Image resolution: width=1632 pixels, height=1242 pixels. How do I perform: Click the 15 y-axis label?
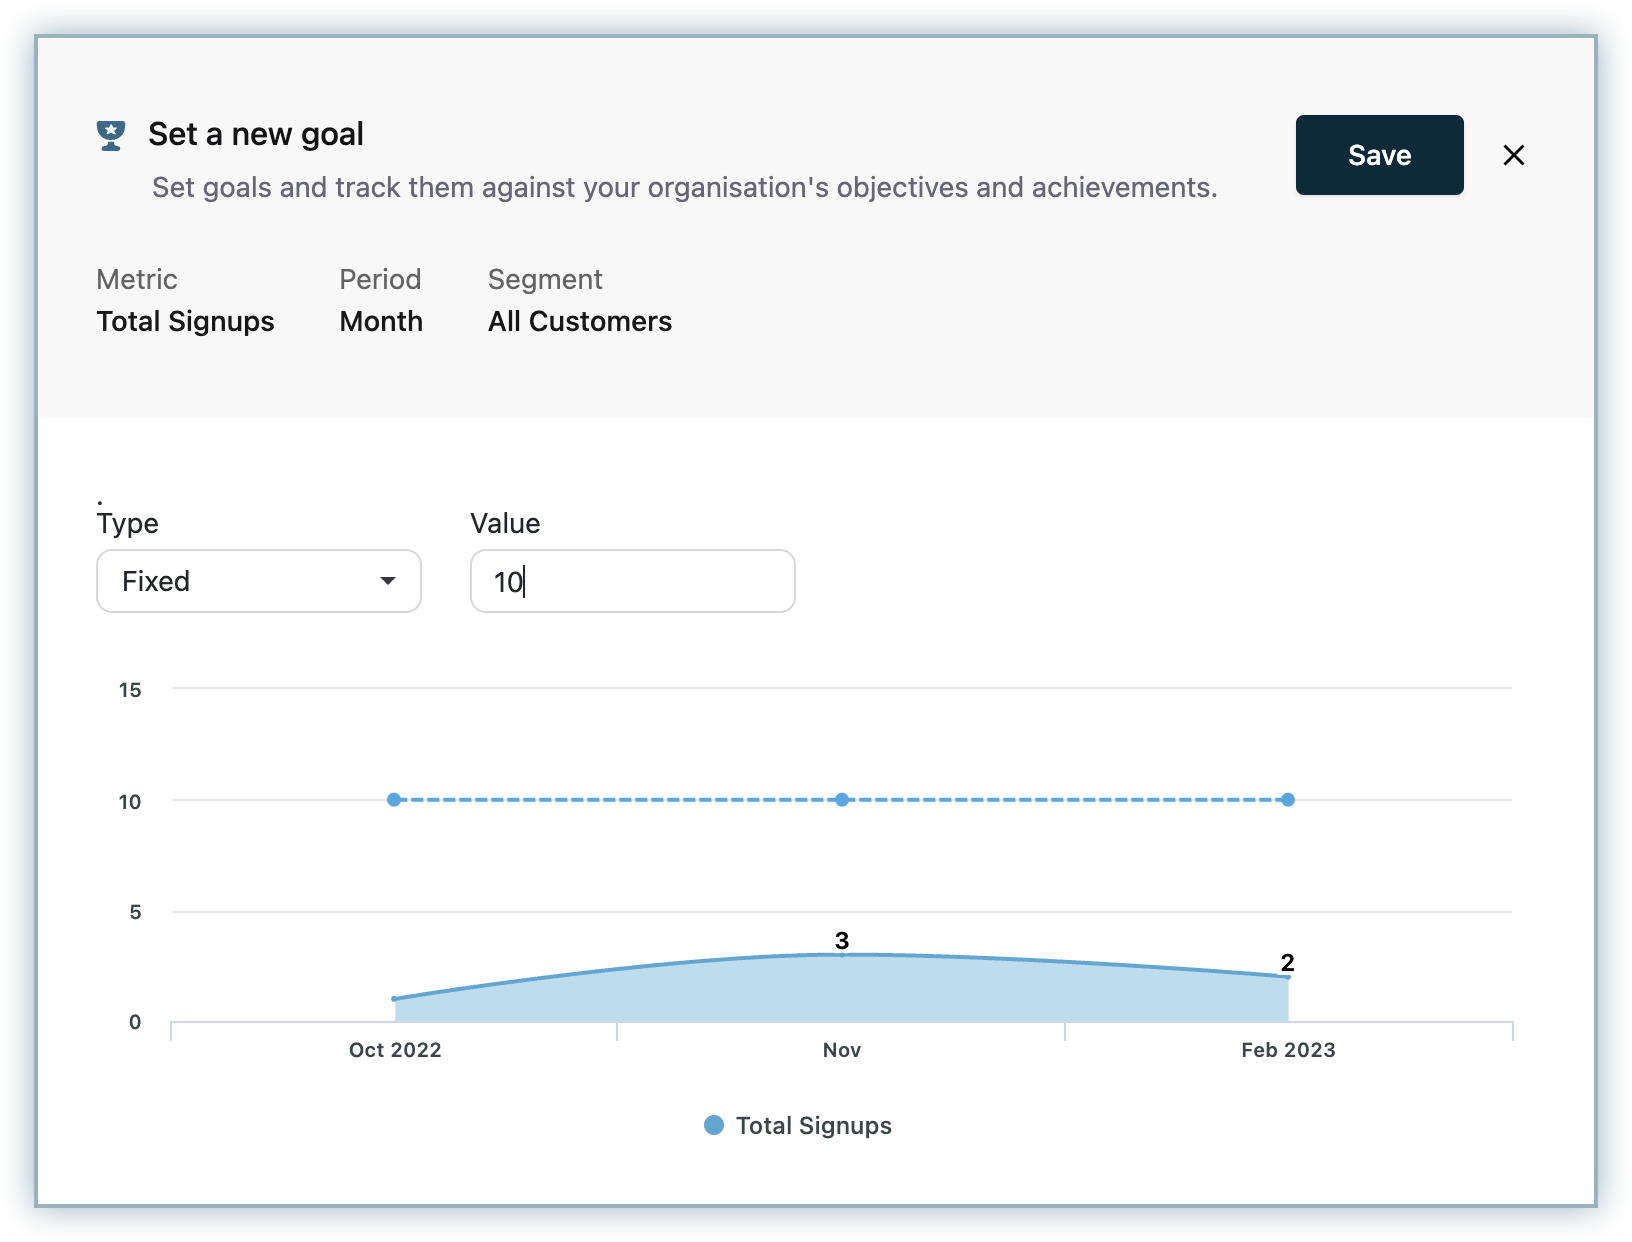tap(130, 690)
